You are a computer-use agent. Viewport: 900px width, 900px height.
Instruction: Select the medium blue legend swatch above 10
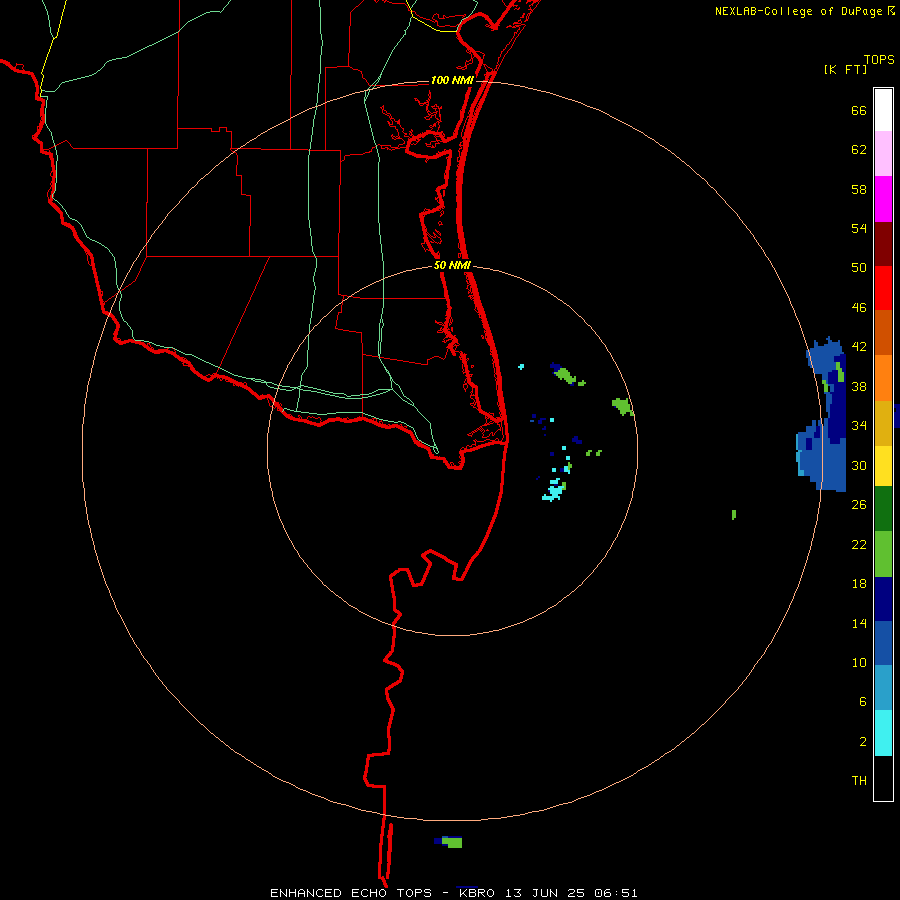coord(883,643)
